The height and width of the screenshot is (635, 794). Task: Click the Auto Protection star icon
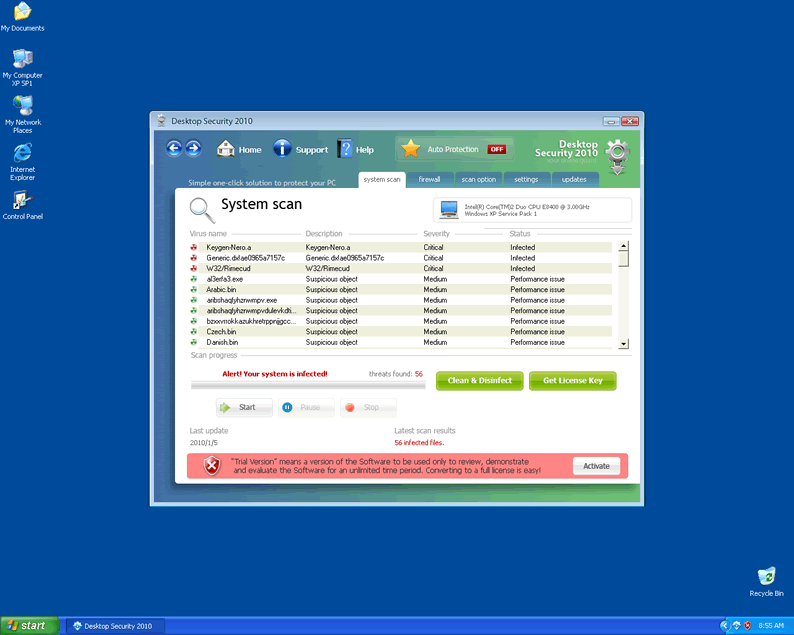pos(410,149)
